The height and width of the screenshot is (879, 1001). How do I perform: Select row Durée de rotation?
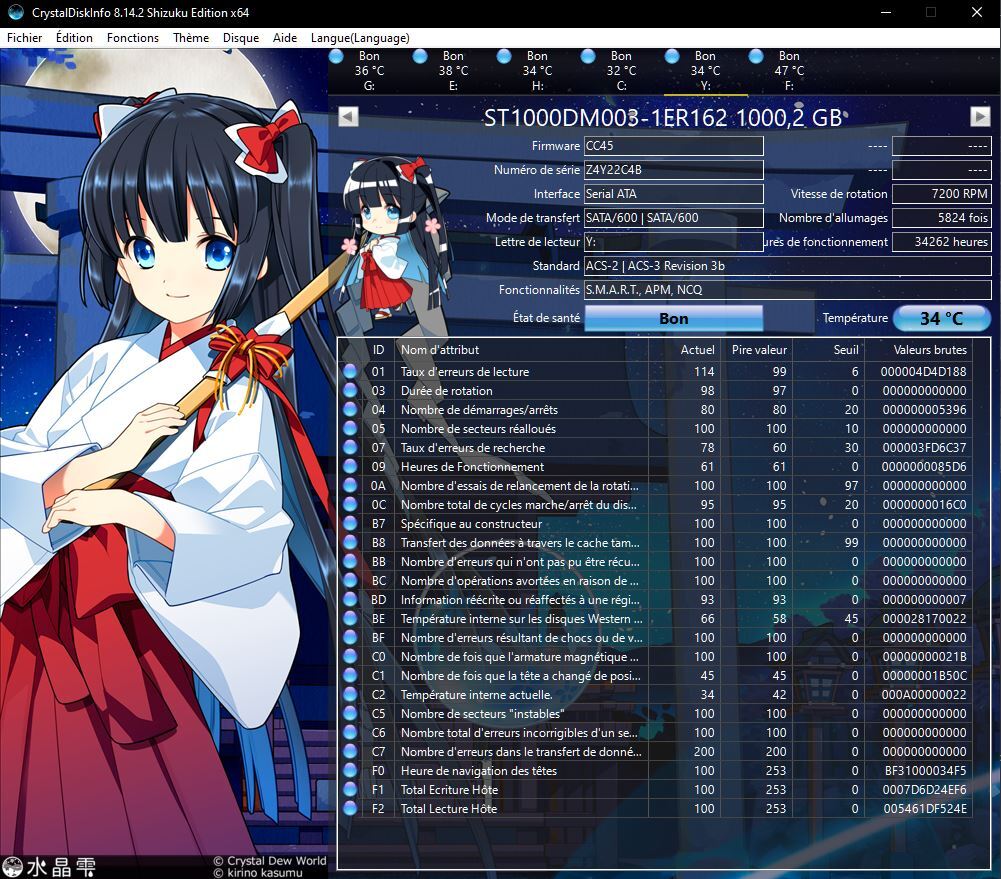click(x=655, y=391)
